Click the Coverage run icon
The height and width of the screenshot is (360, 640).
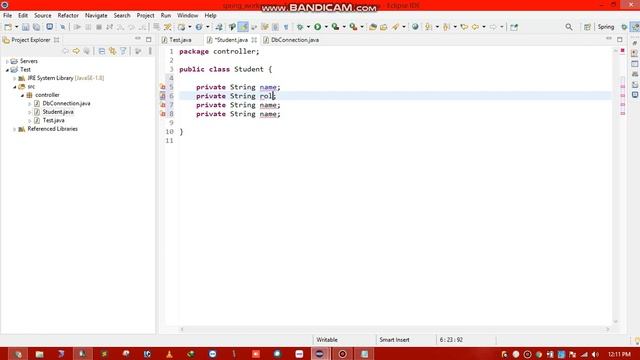click(336, 27)
